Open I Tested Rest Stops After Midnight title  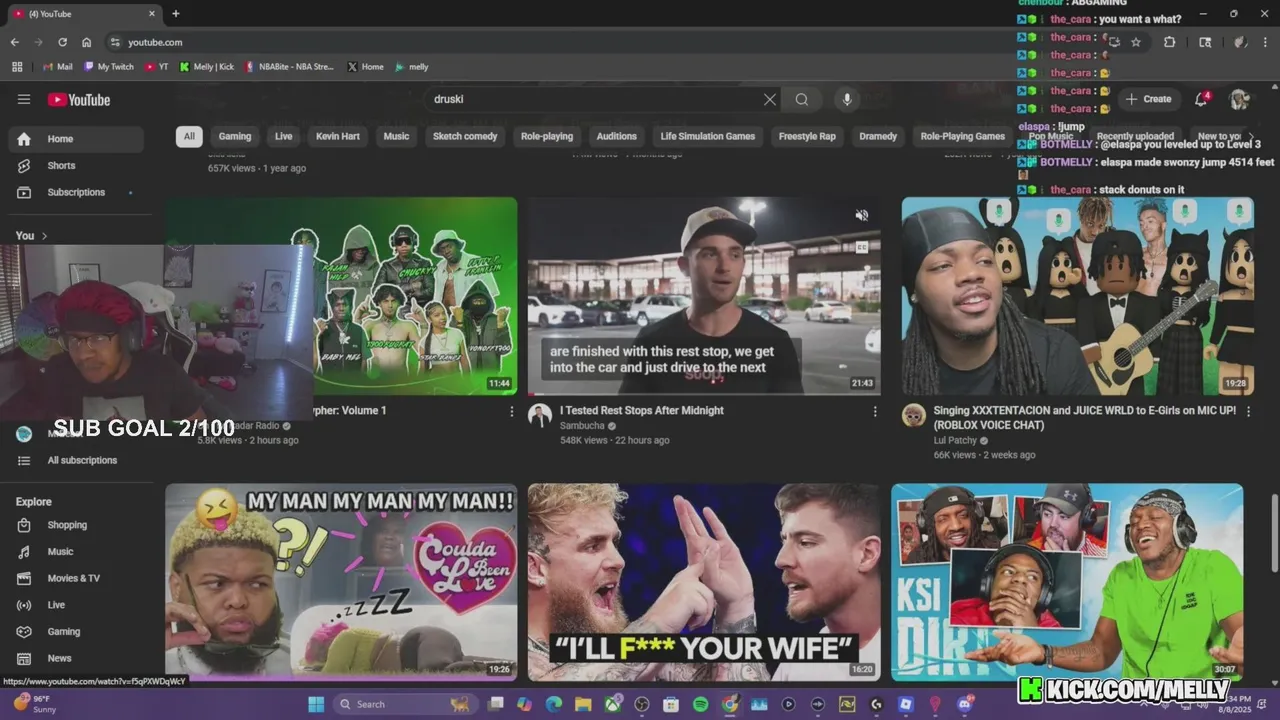point(642,411)
